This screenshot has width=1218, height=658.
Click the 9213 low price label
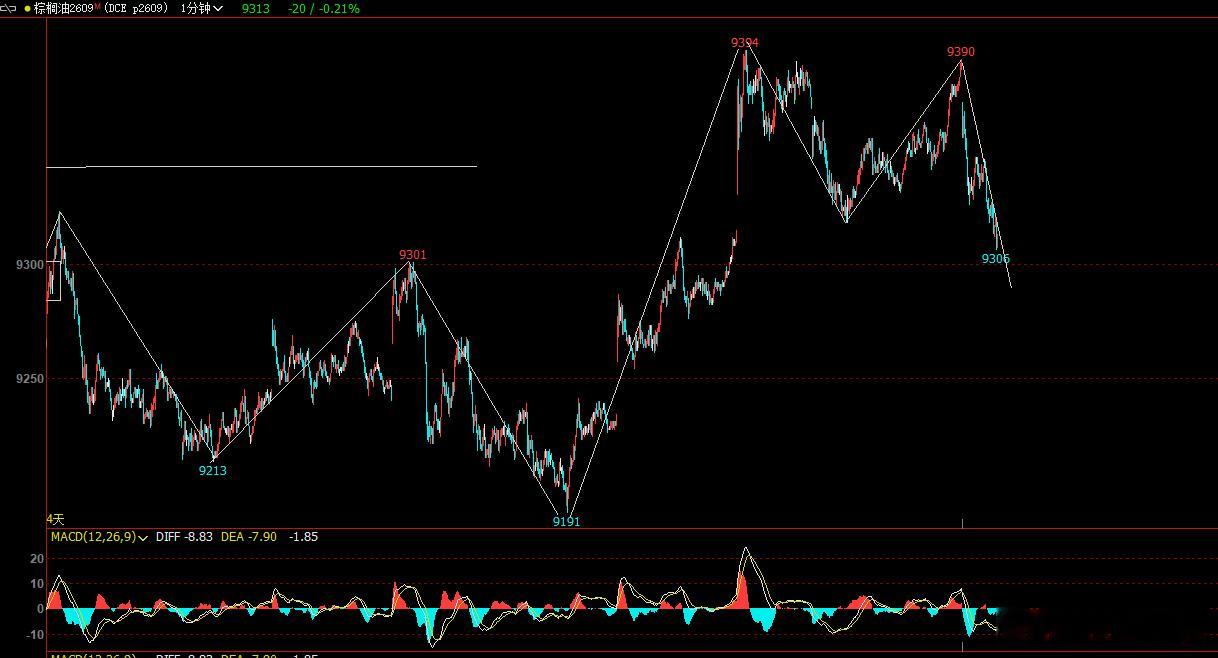[x=212, y=470]
